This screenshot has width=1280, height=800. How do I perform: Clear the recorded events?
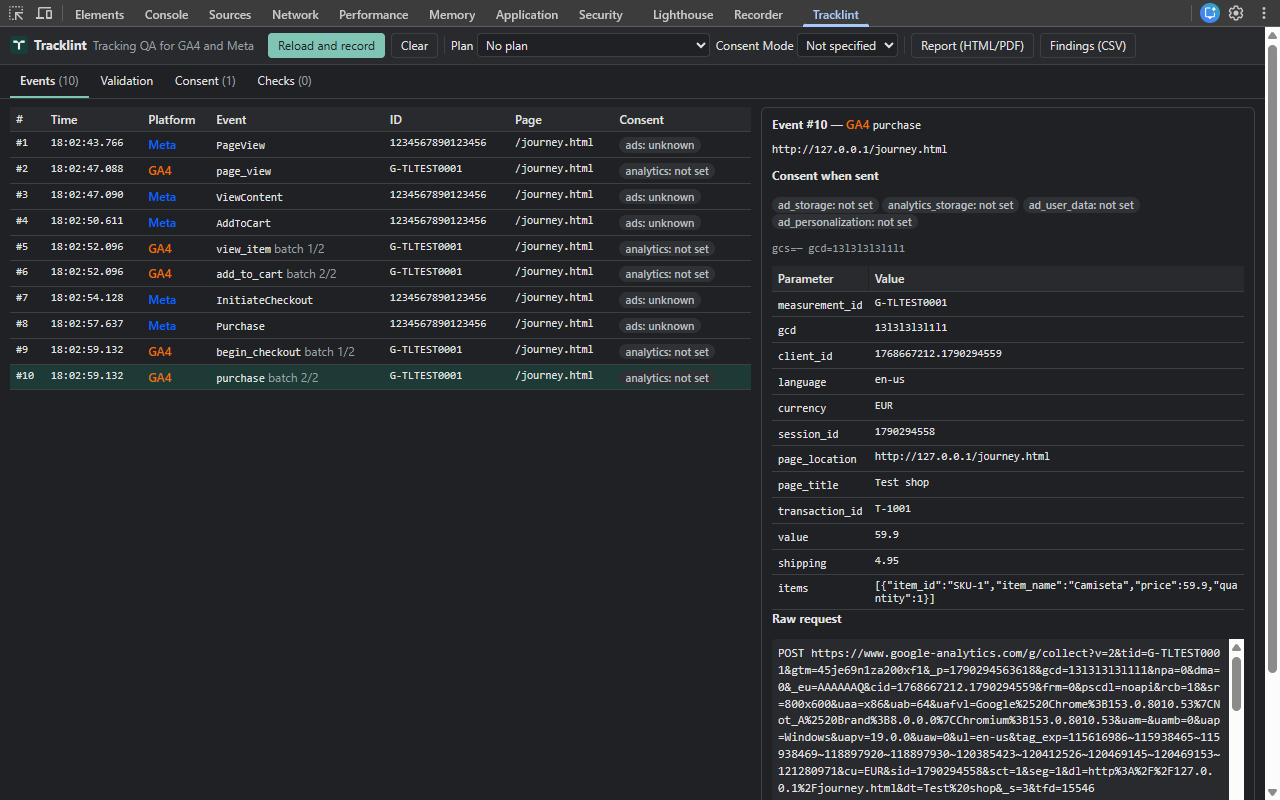pyautogui.click(x=414, y=46)
